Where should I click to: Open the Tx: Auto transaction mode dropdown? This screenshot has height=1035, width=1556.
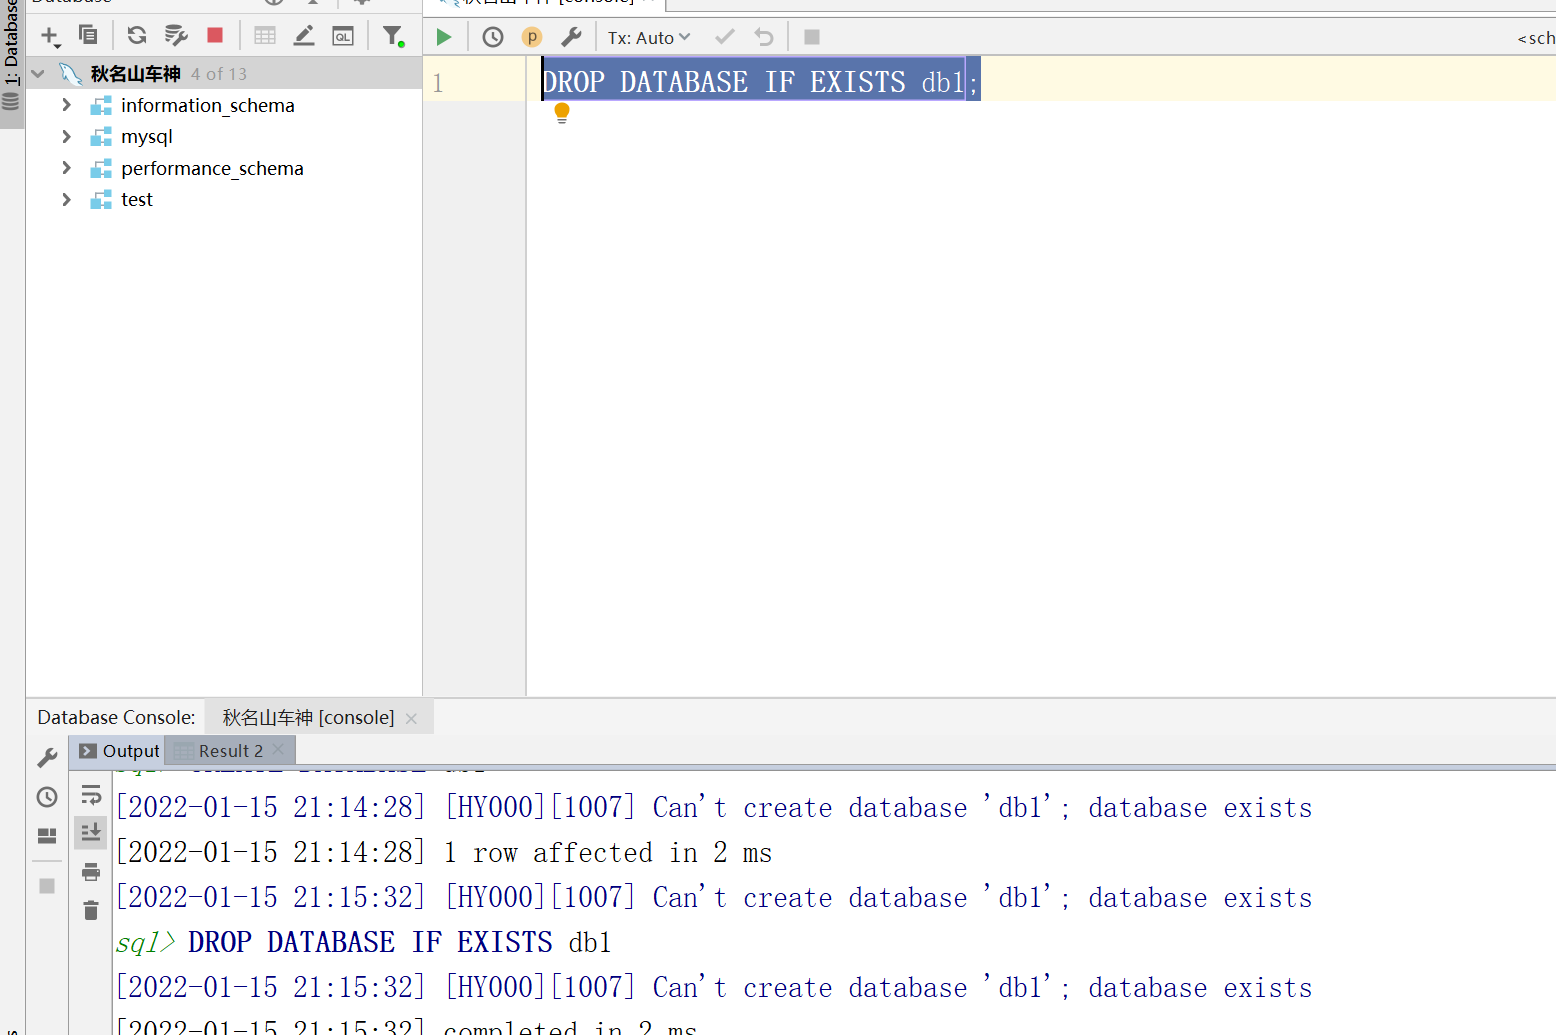click(x=649, y=38)
